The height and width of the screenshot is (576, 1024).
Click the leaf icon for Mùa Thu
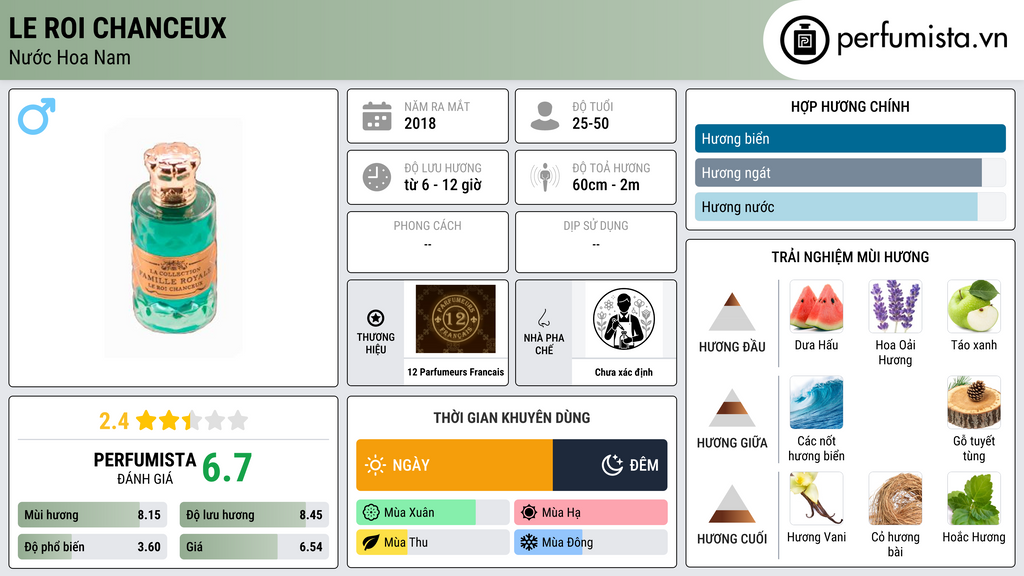coord(371,542)
